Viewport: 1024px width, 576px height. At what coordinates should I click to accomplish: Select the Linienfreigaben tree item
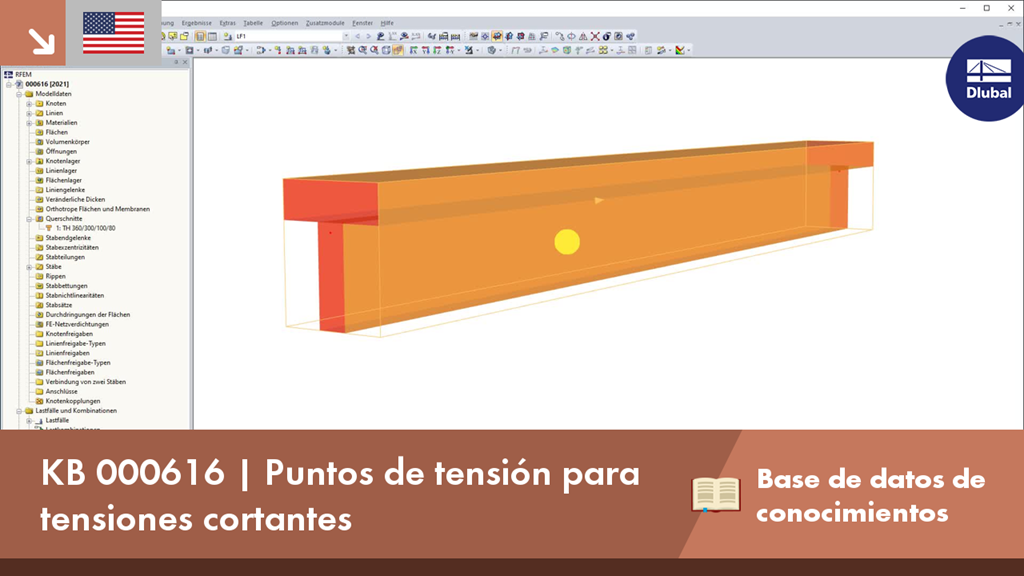click(x=67, y=353)
